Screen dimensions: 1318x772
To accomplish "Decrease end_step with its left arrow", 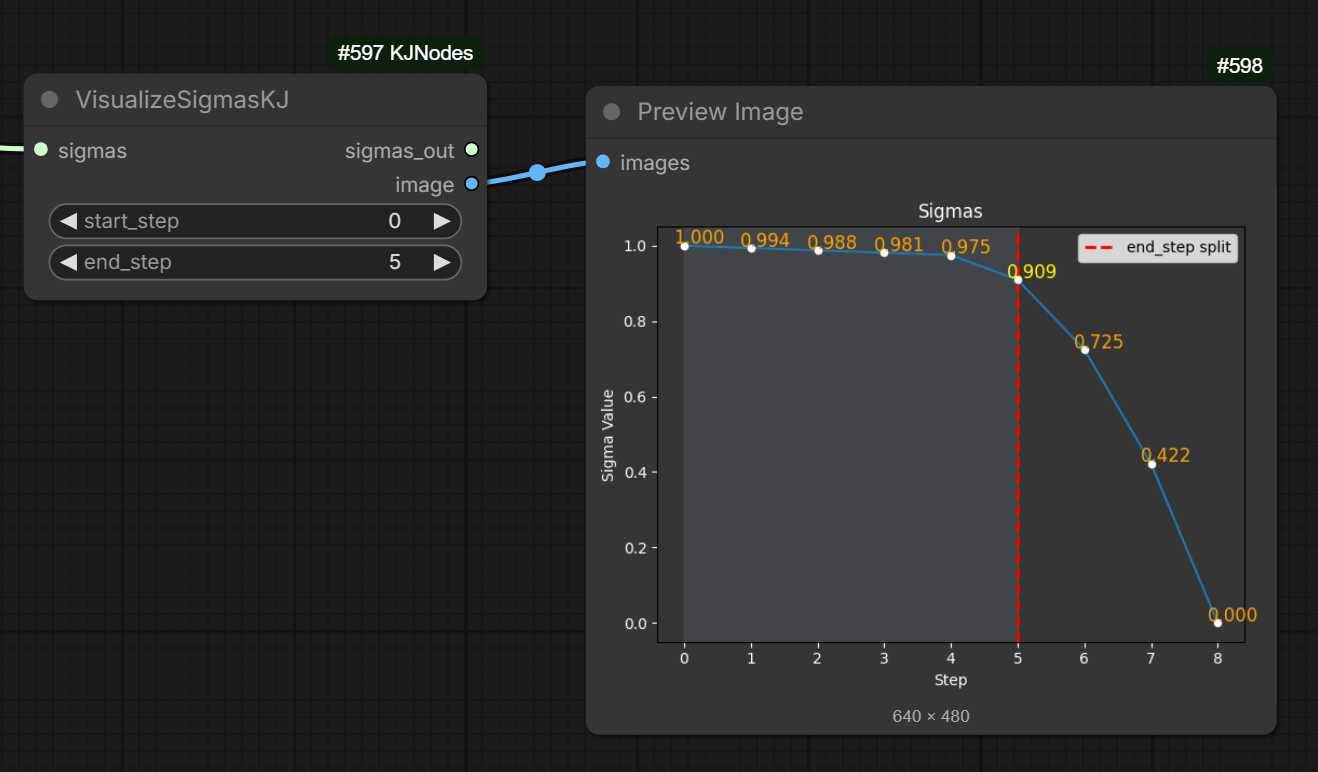I will point(68,262).
